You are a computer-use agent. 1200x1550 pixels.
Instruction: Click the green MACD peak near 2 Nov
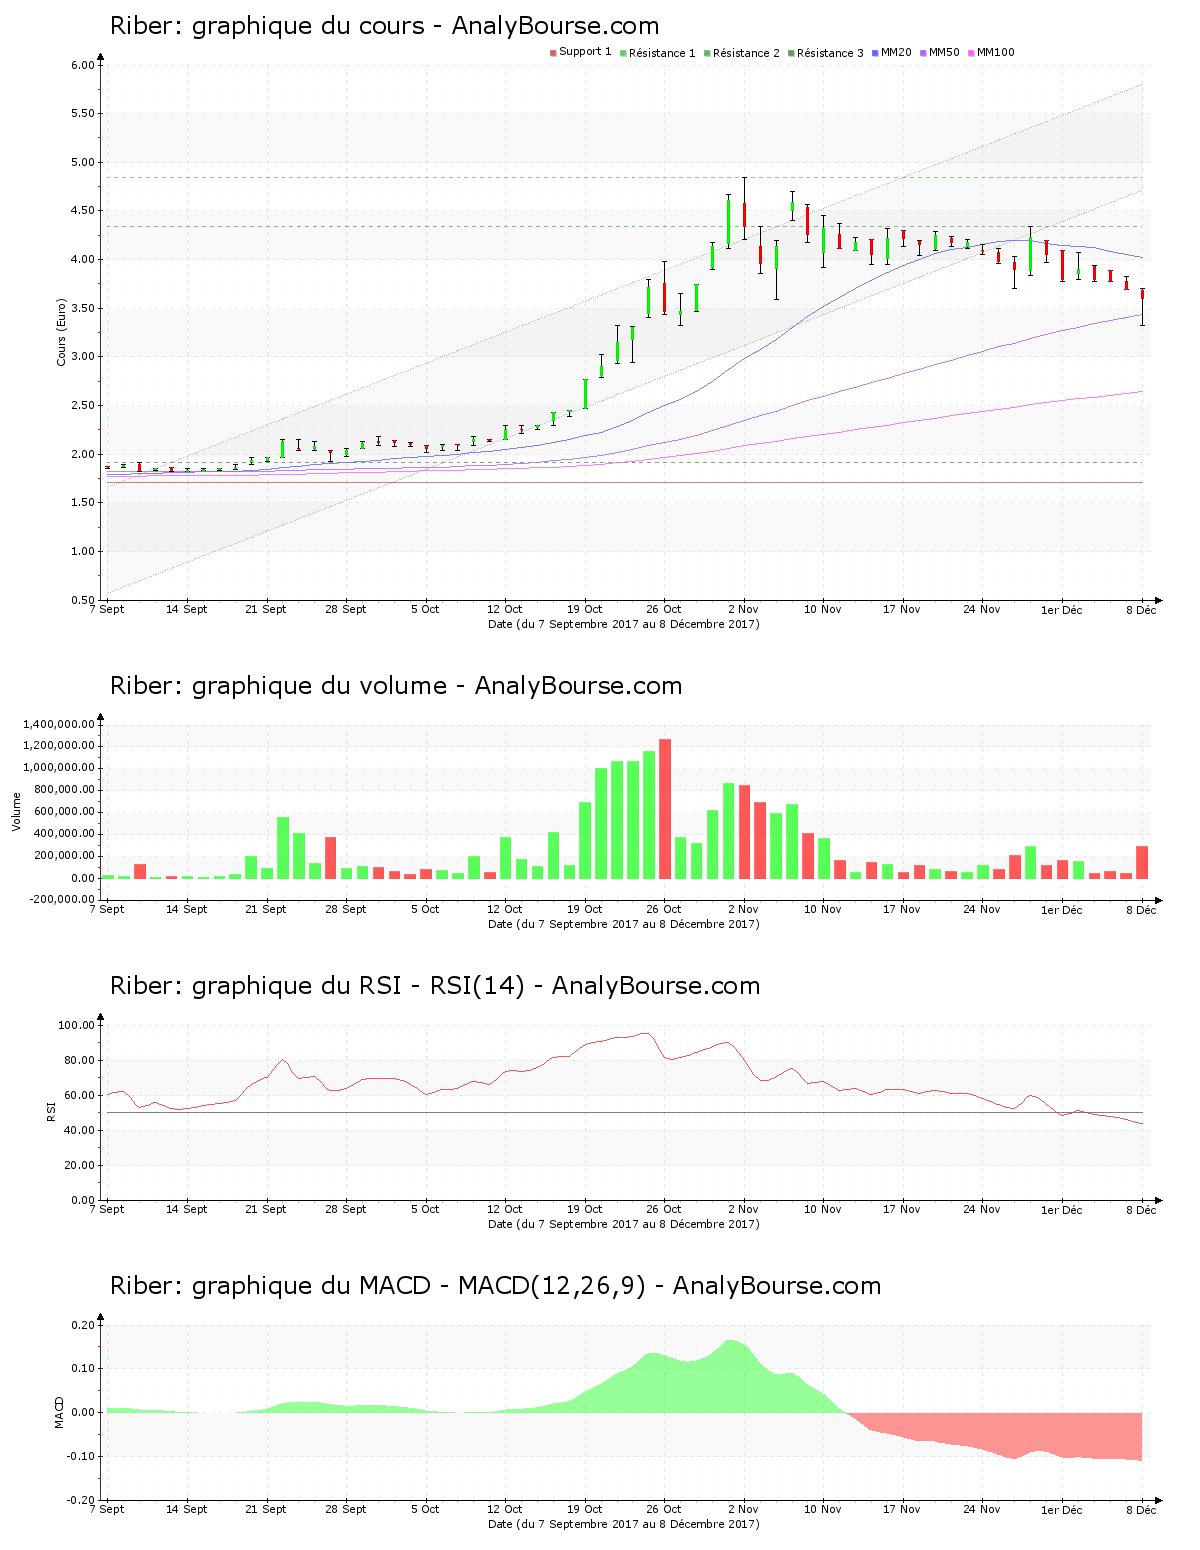[x=732, y=1375]
